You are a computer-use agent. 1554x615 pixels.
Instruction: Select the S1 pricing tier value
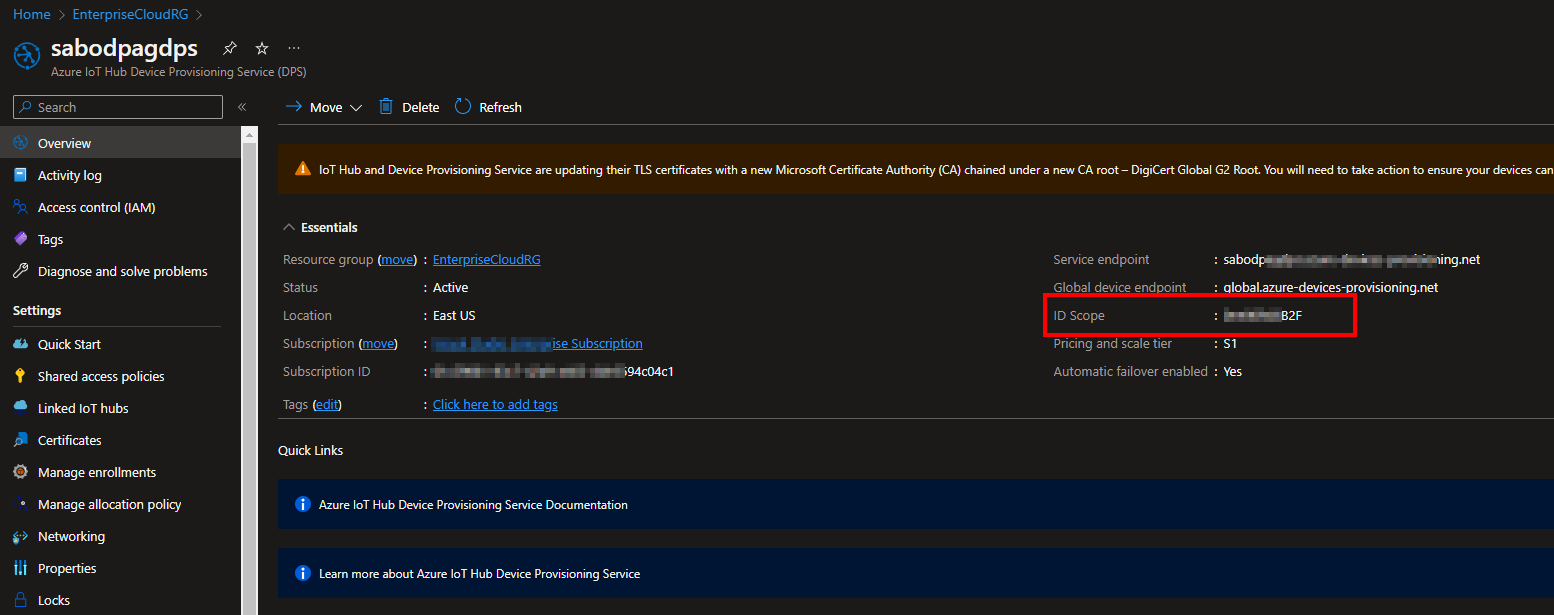click(x=1231, y=343)
